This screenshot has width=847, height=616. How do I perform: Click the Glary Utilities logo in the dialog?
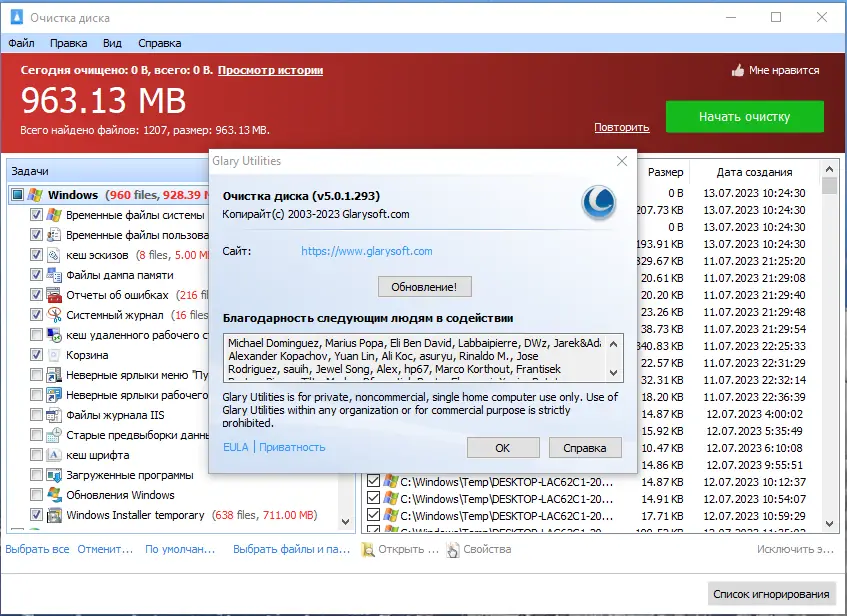(598, 204)
